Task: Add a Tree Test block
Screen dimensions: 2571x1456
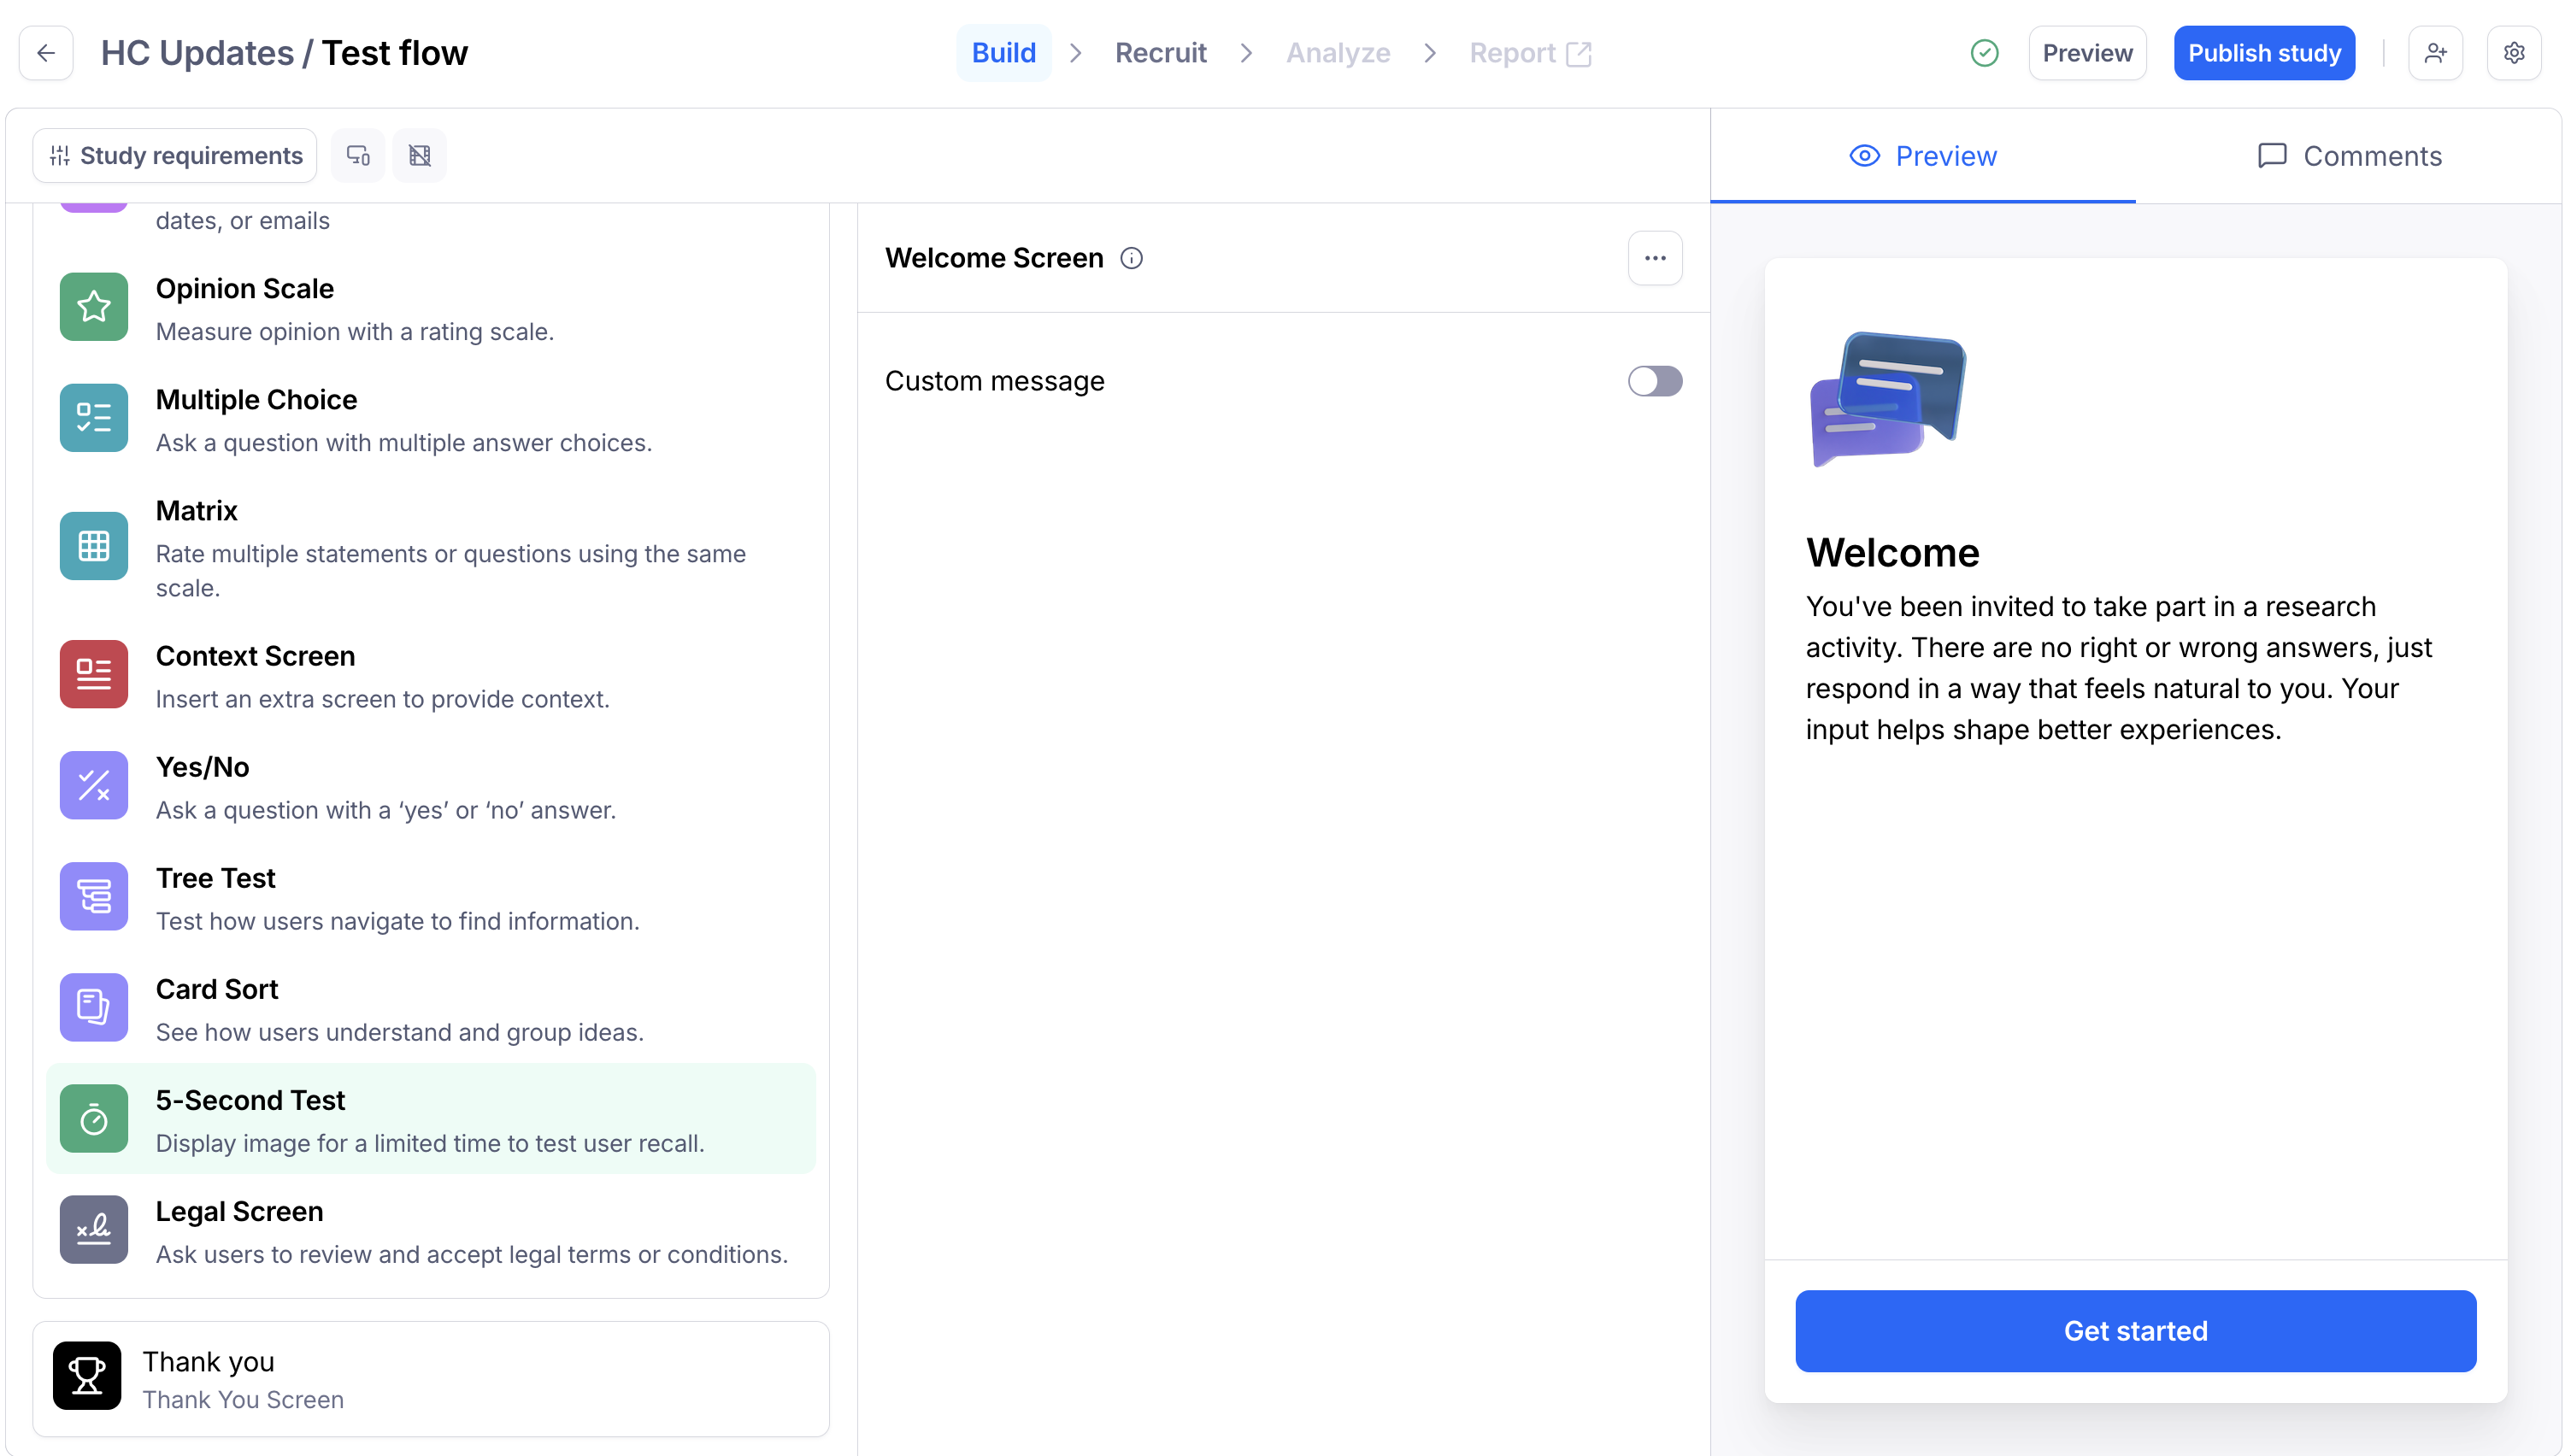Action: point(431,896)
